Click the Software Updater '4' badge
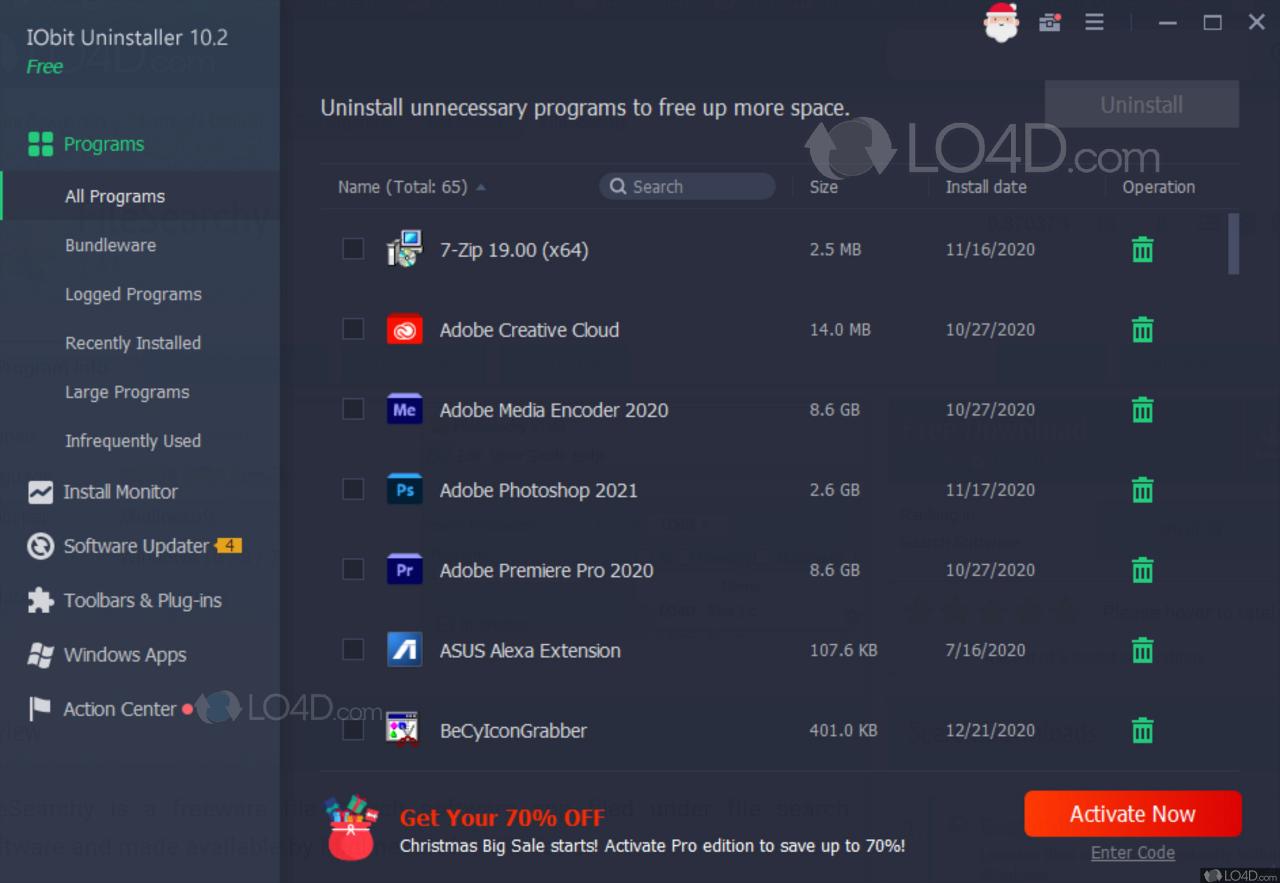The width and height of the screenshot is (1280, 883). click(229, 546)
